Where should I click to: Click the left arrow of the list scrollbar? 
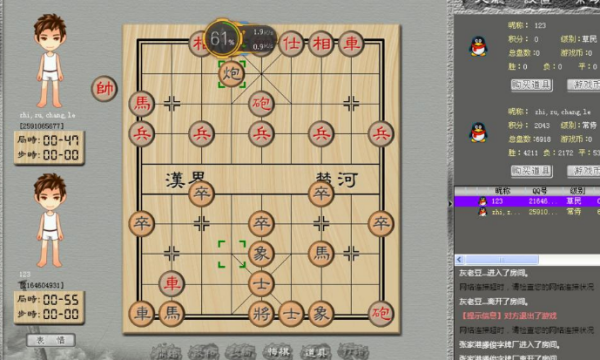coord(460,260)
